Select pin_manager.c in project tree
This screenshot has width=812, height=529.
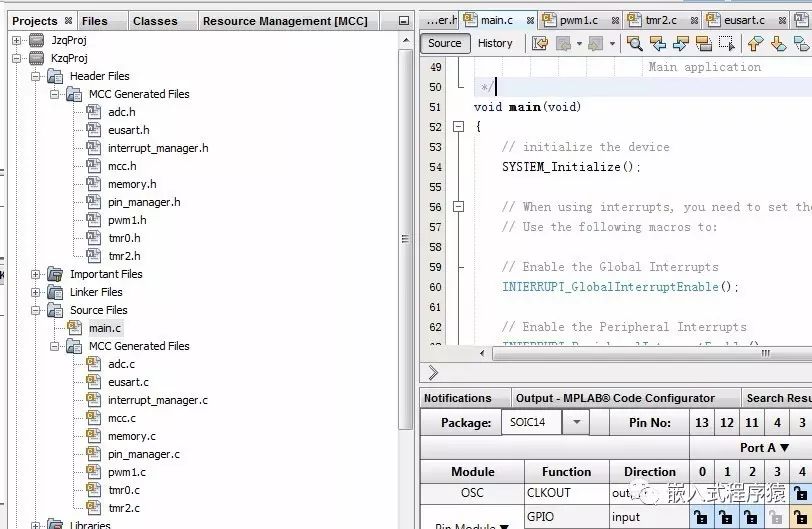144,454
